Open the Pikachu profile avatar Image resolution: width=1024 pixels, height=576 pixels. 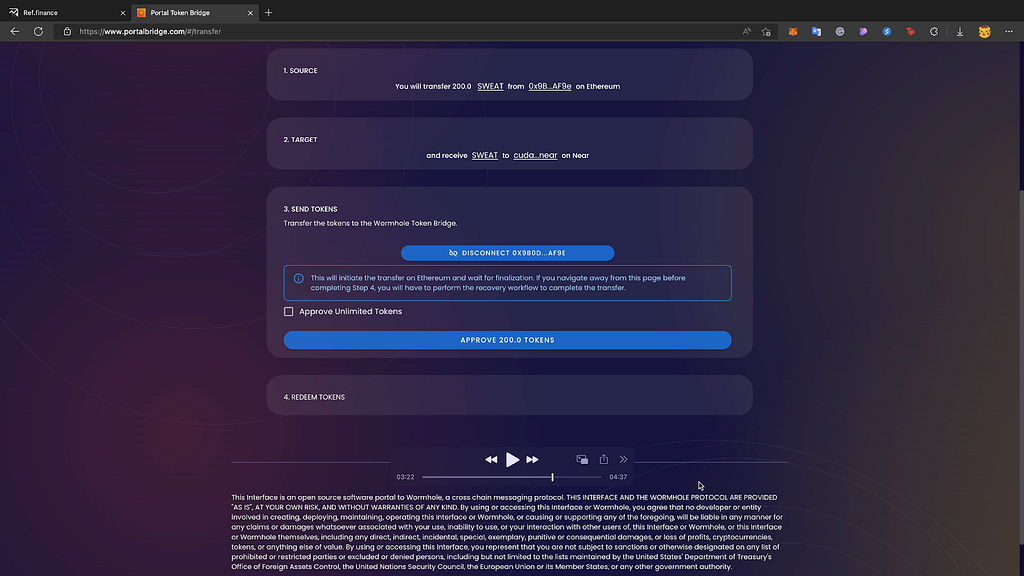[984, 31]
